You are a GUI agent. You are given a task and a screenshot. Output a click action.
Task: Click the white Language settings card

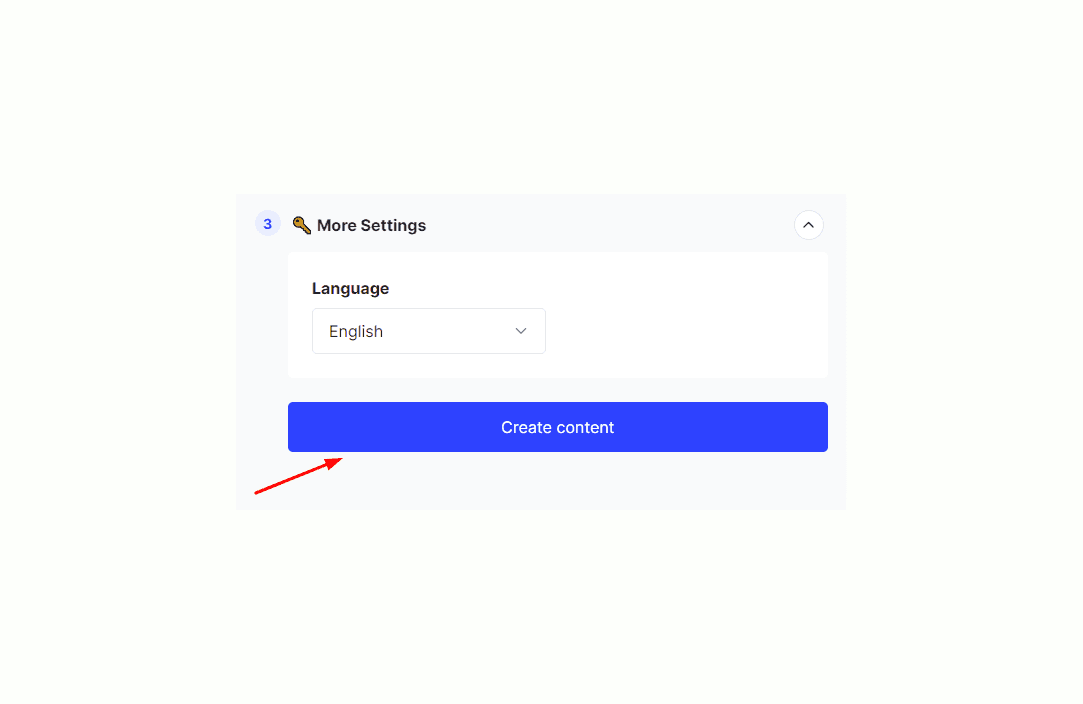557,315
